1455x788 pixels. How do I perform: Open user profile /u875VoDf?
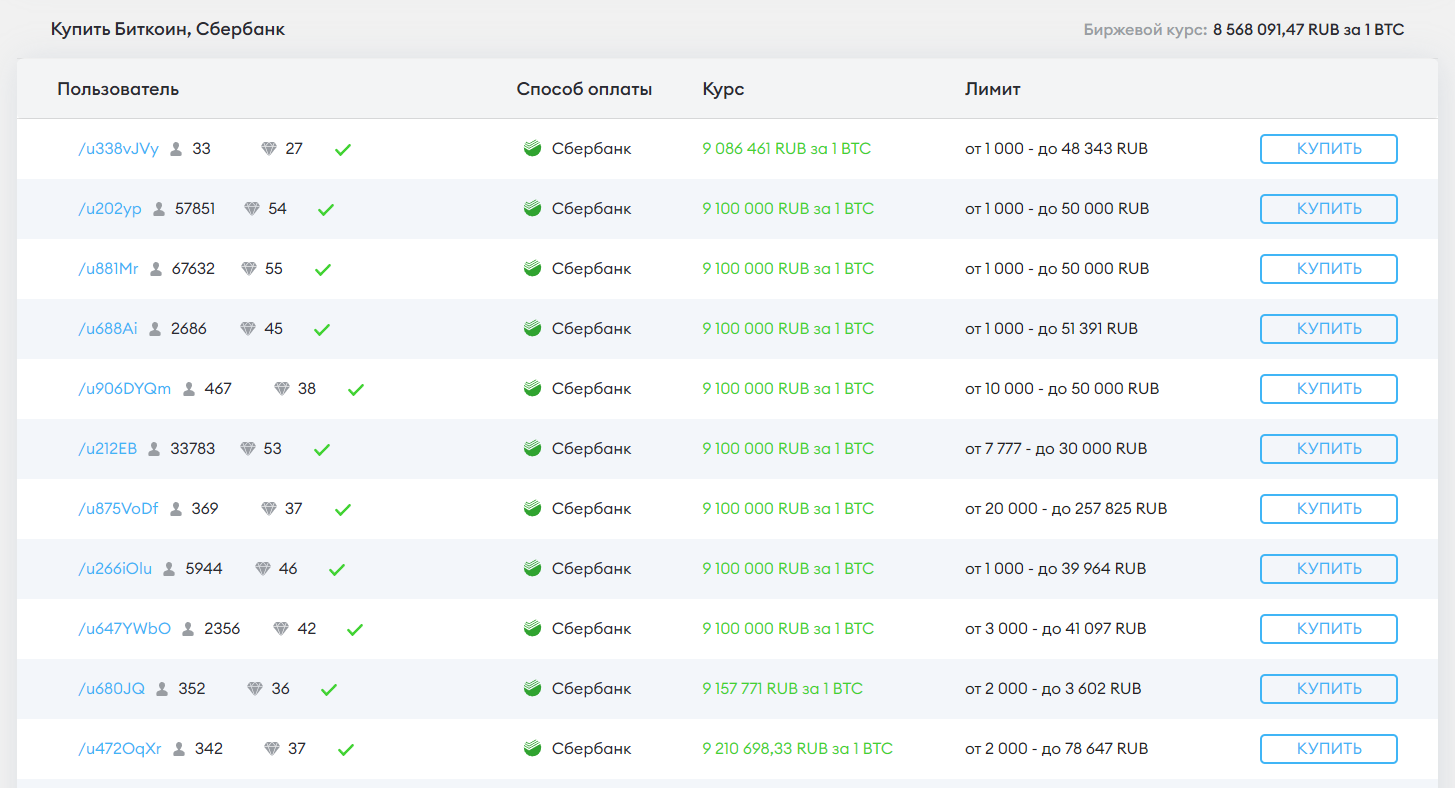pyautogui.click(x=118, y=509)
